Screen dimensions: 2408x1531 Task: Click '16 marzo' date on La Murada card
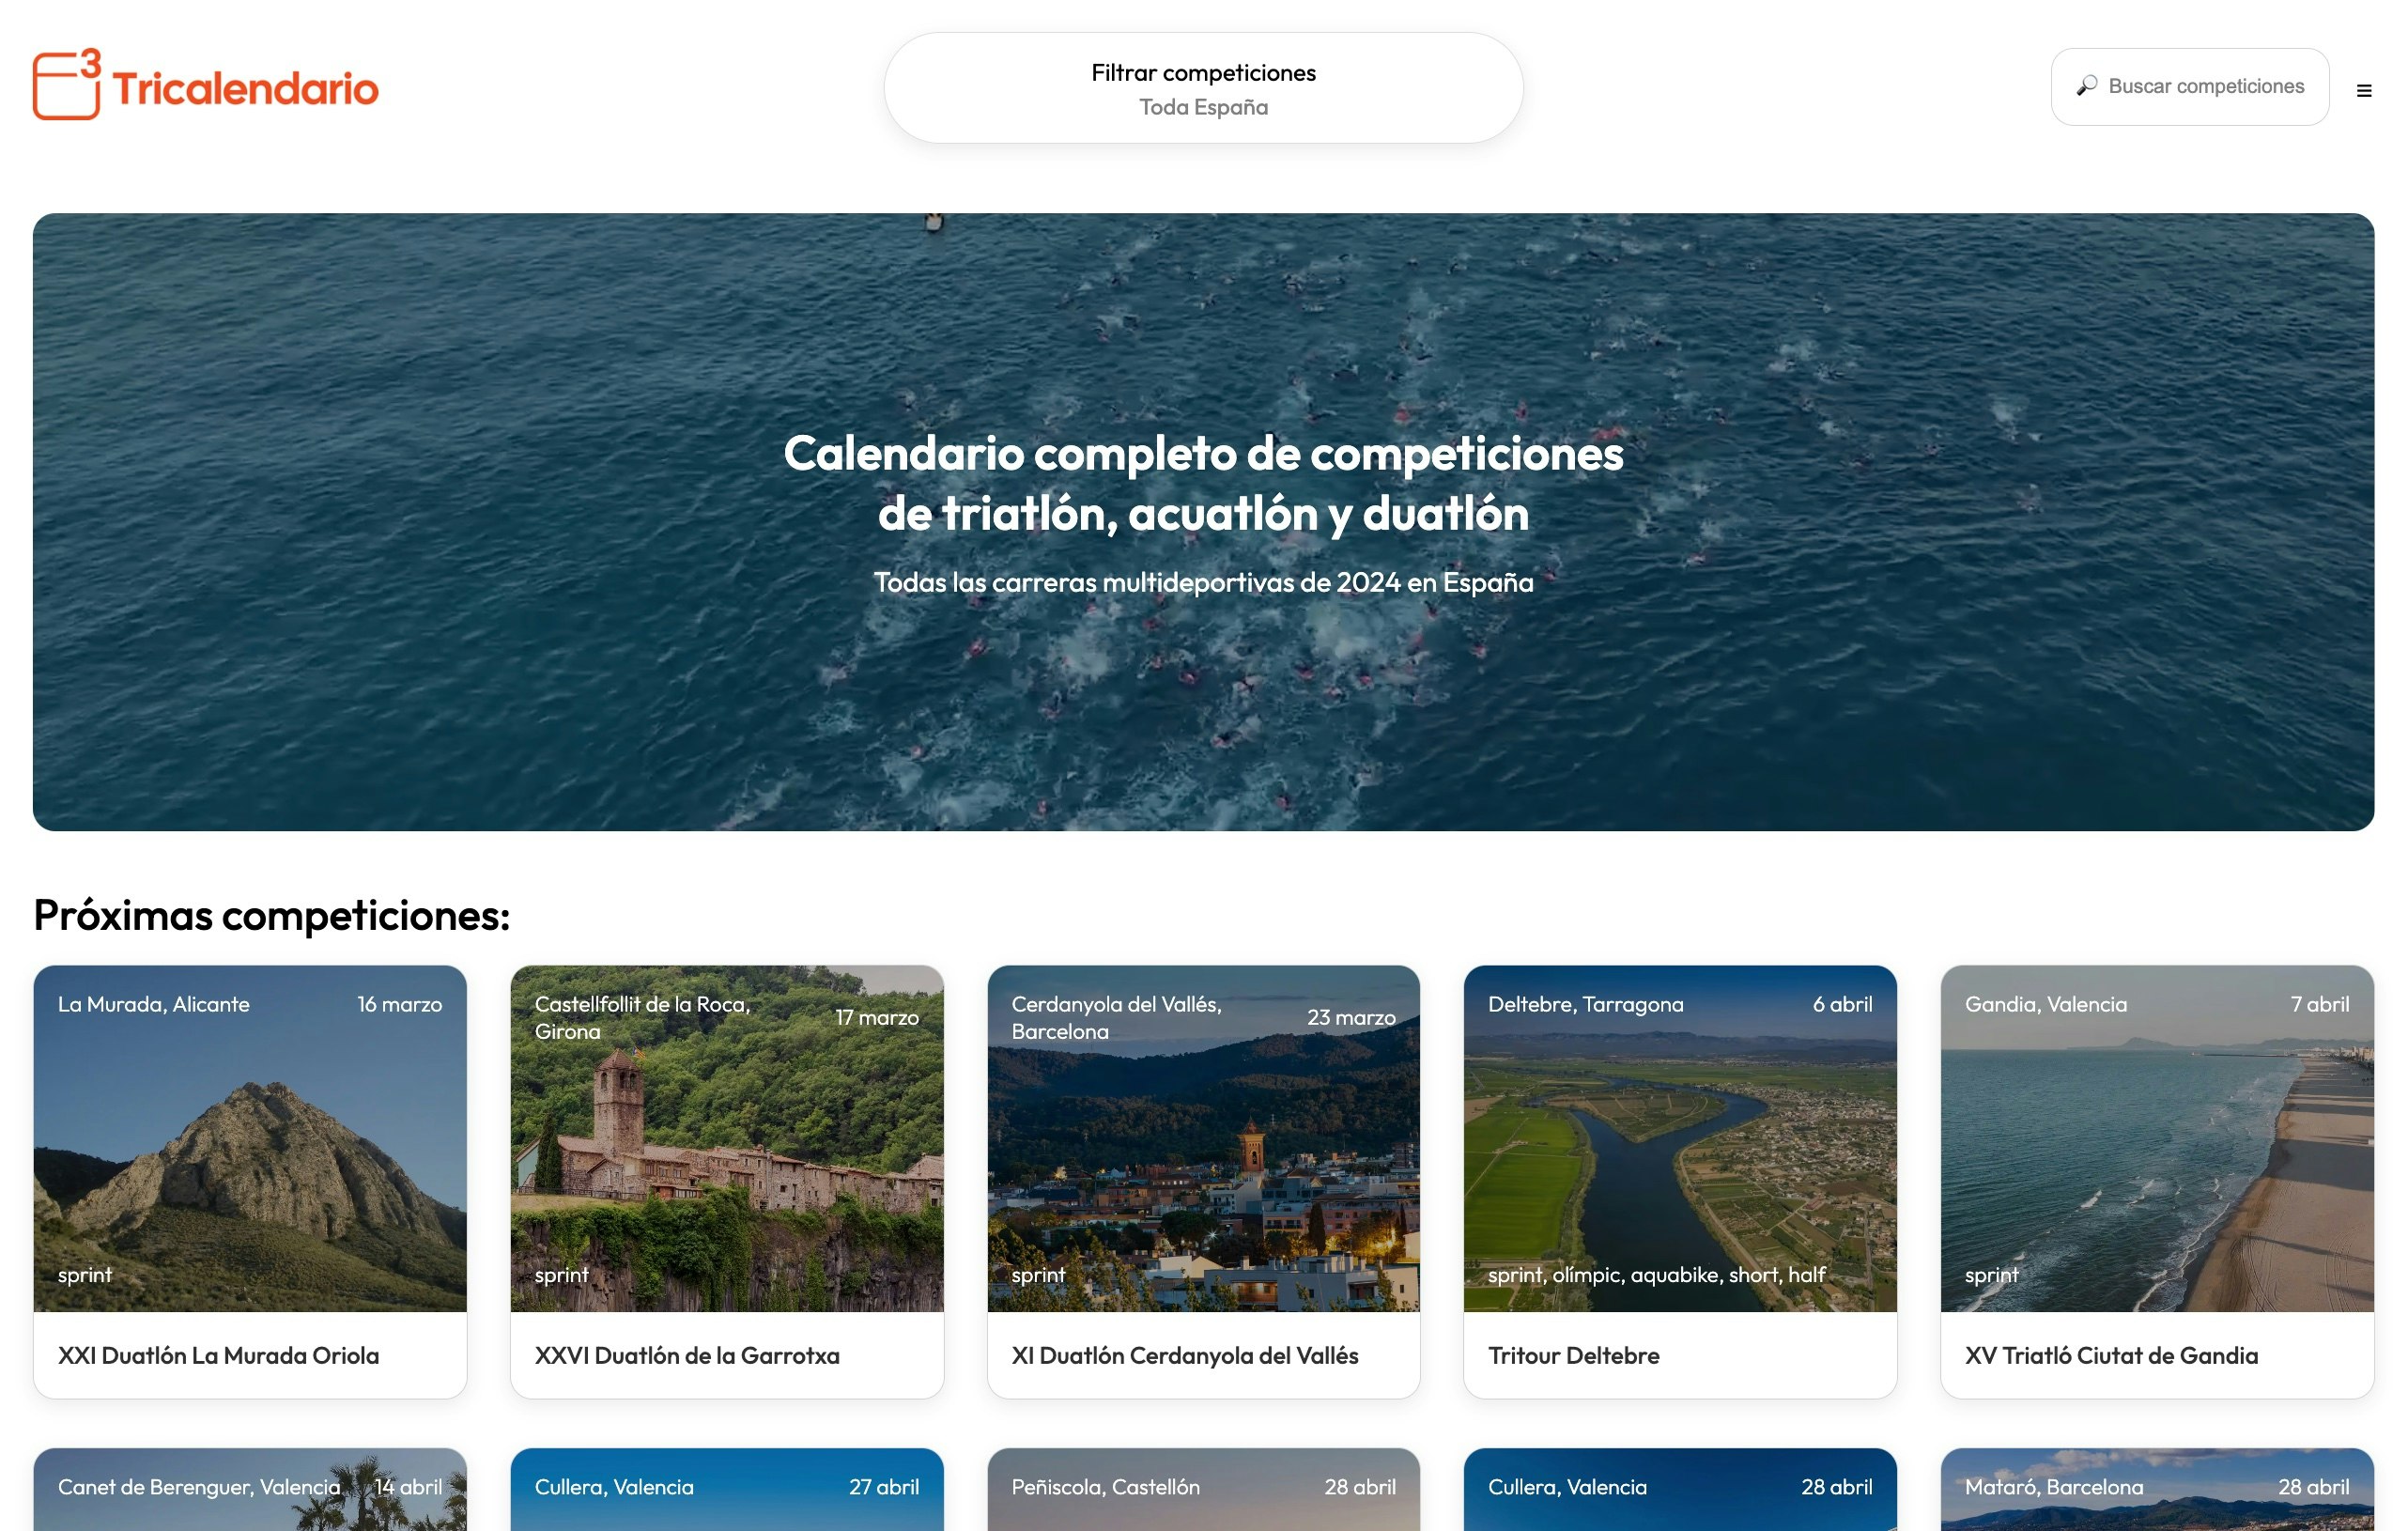click(x=400, y=1004)
